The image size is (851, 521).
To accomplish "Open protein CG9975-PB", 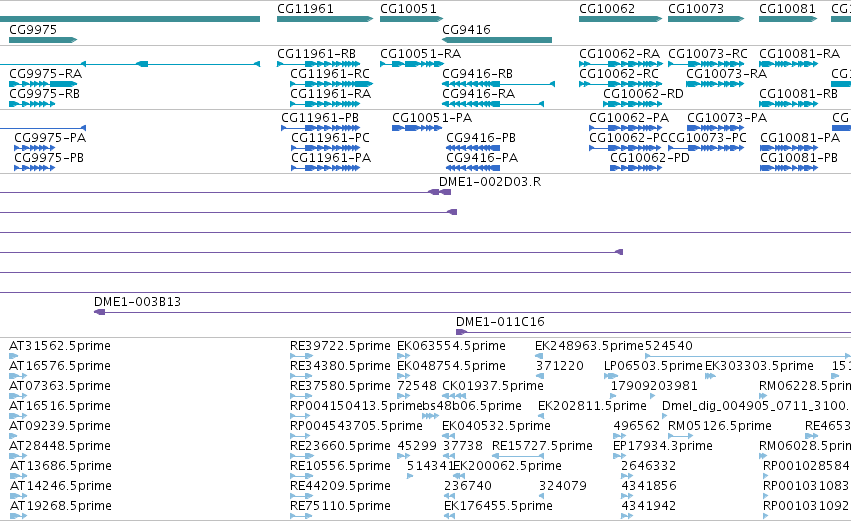I will pyautogui.click(x=34, y=168).
